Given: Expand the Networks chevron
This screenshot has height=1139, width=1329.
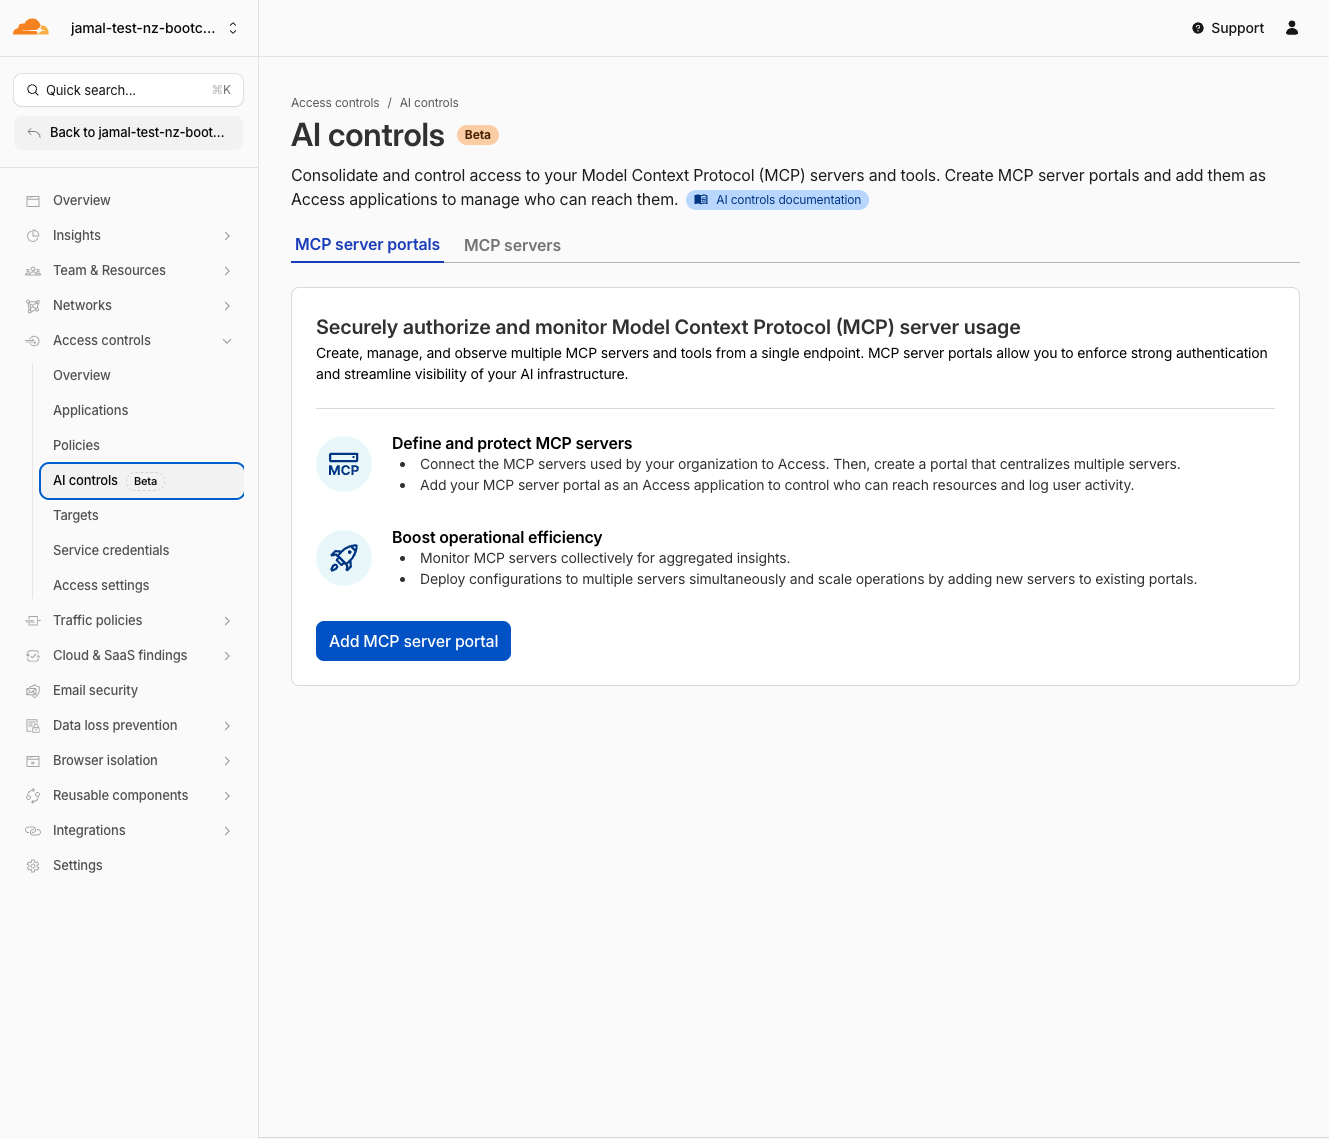Looking at the screenshot, I should (227, 306).
